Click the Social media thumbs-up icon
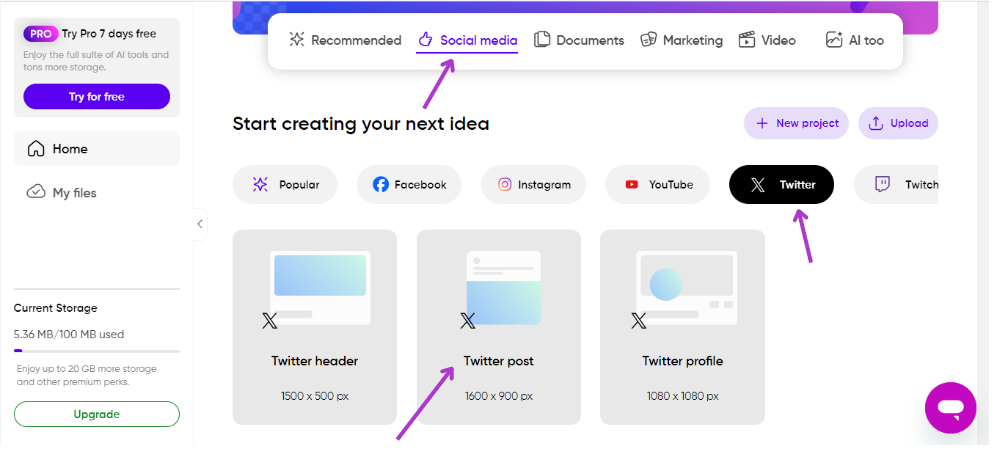 (x=425, y=40)
